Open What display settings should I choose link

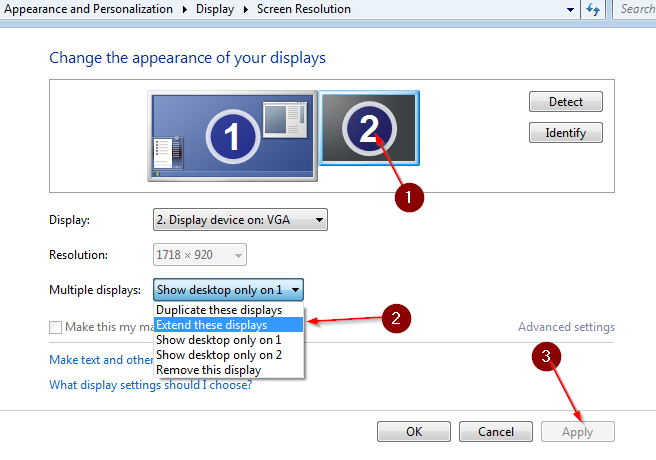tap(150, 385)
